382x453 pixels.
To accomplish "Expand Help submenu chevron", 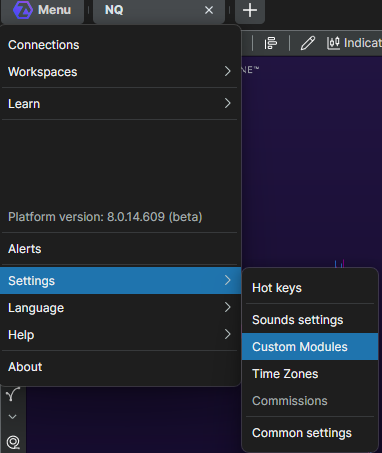I will tap(228, 334).
